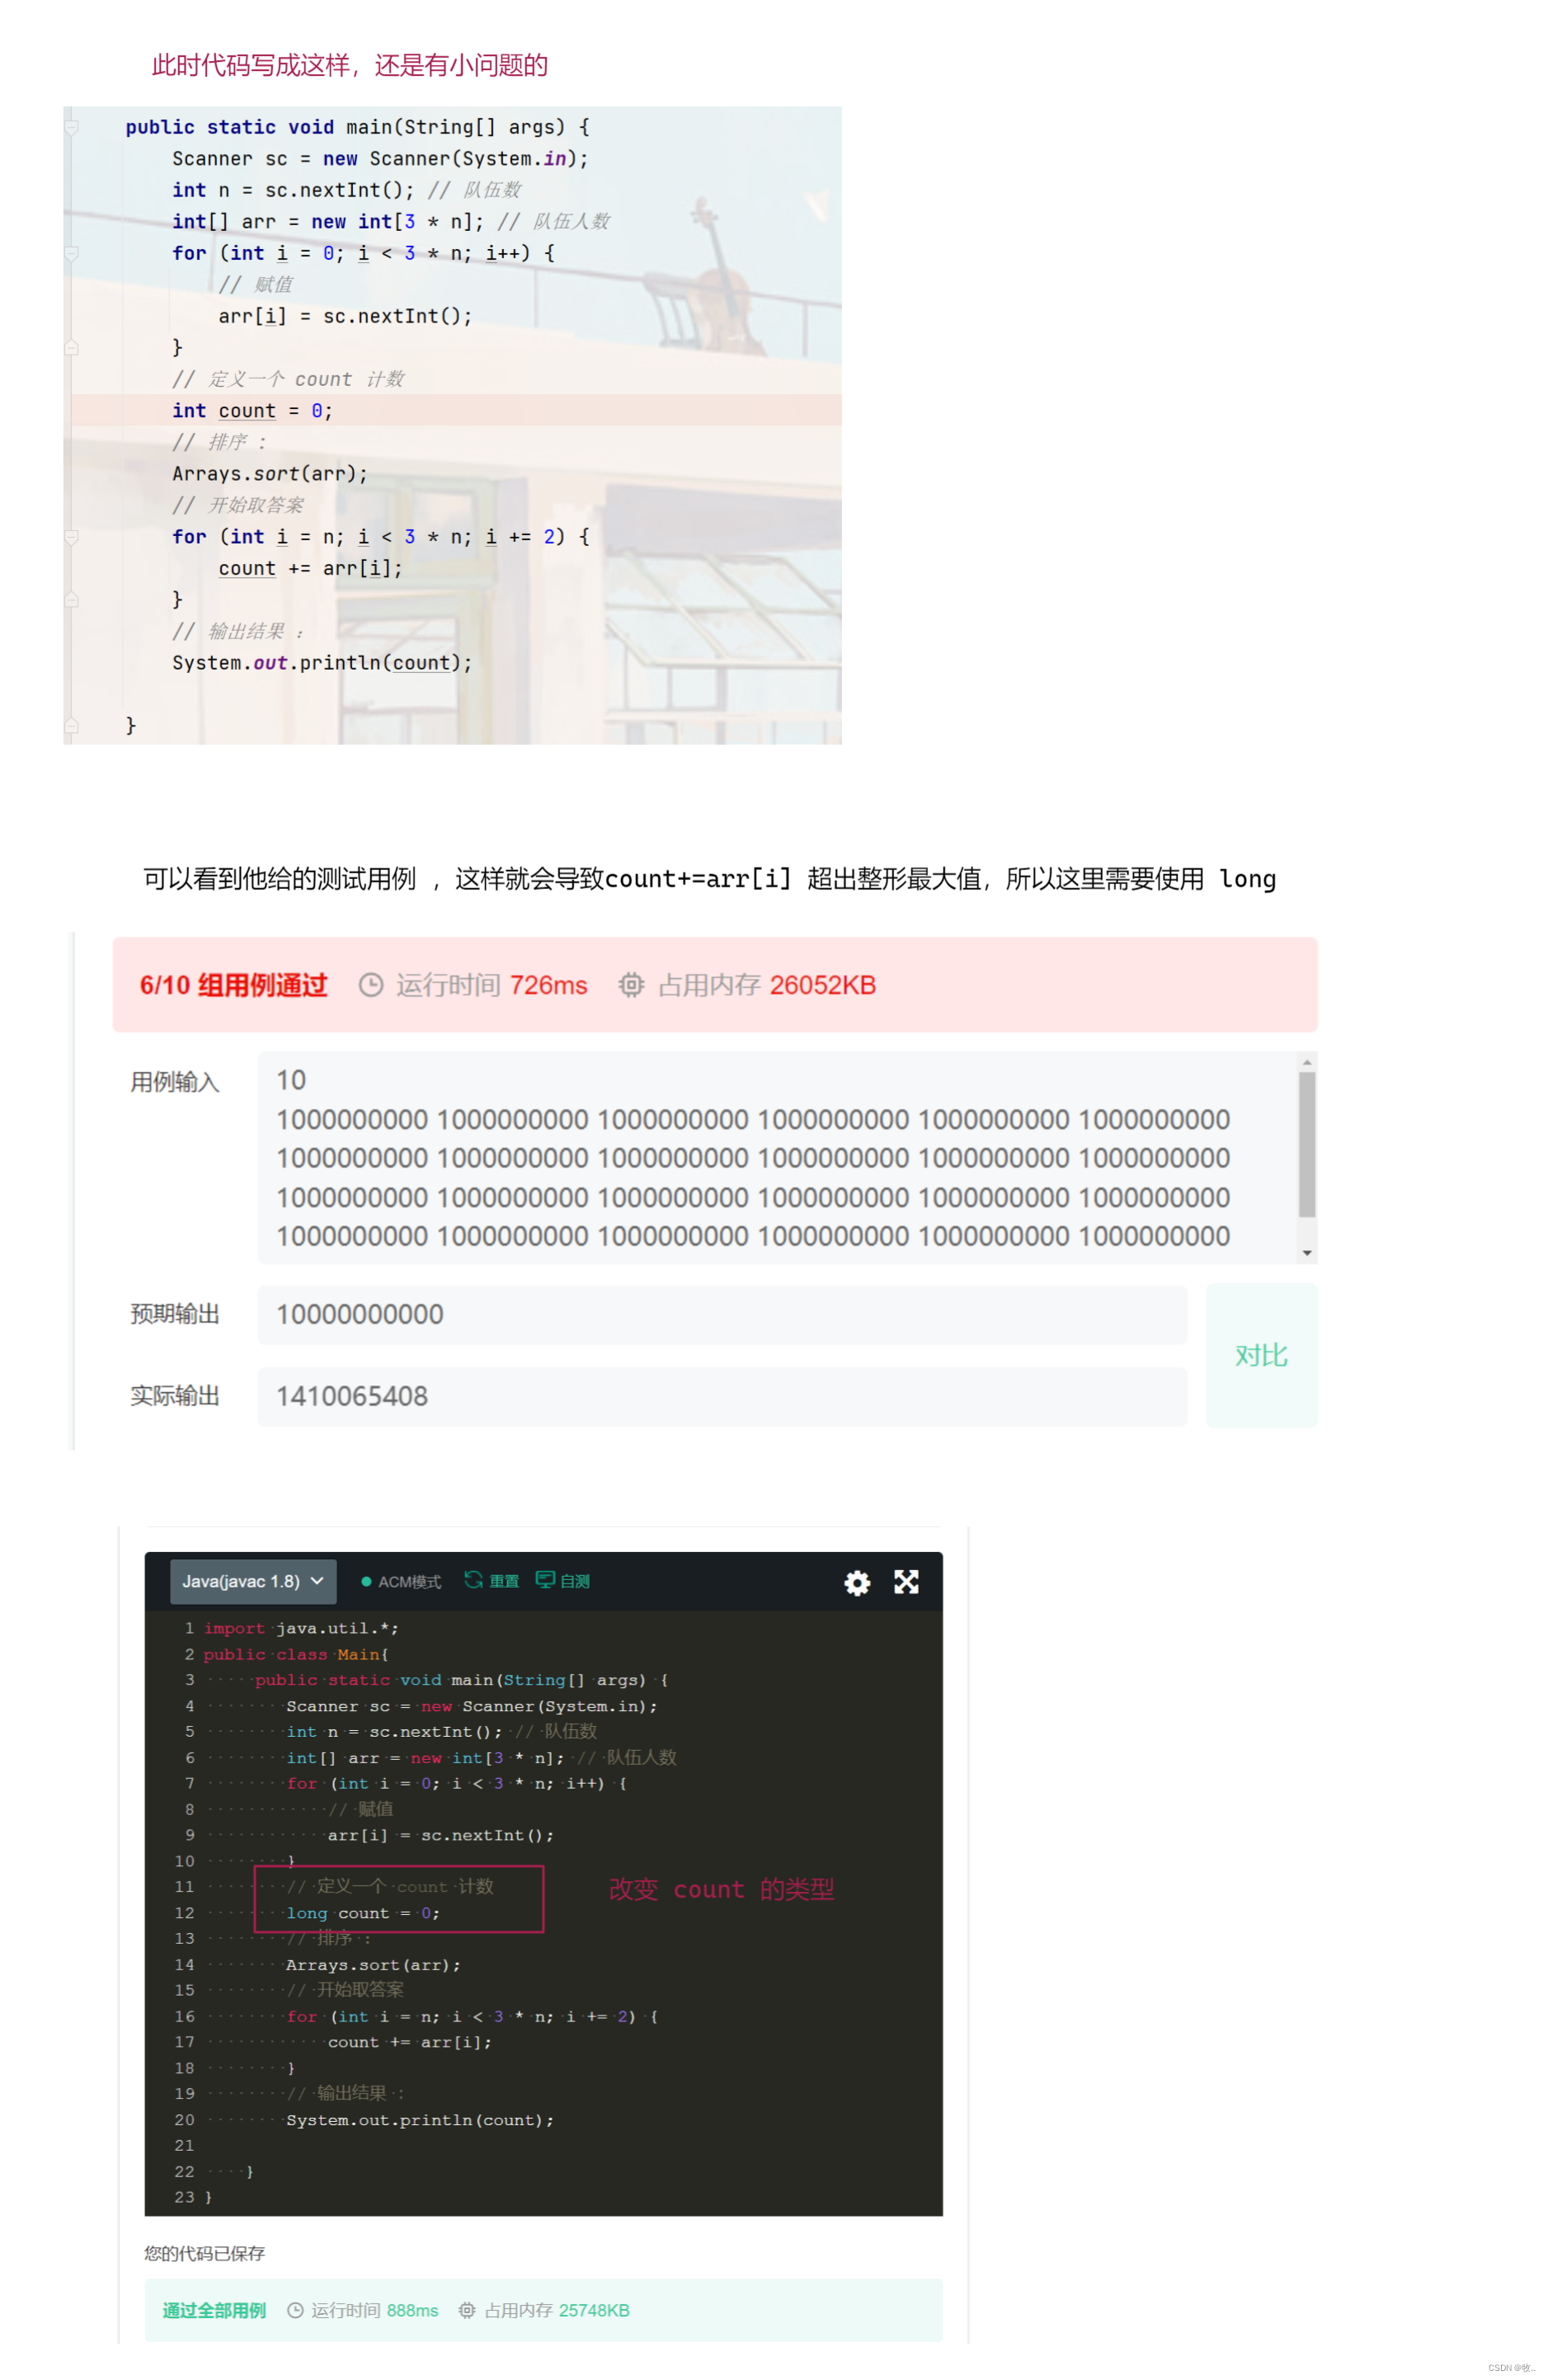Toggle fullscreen with the expand icon

(x=906, y=1582)
